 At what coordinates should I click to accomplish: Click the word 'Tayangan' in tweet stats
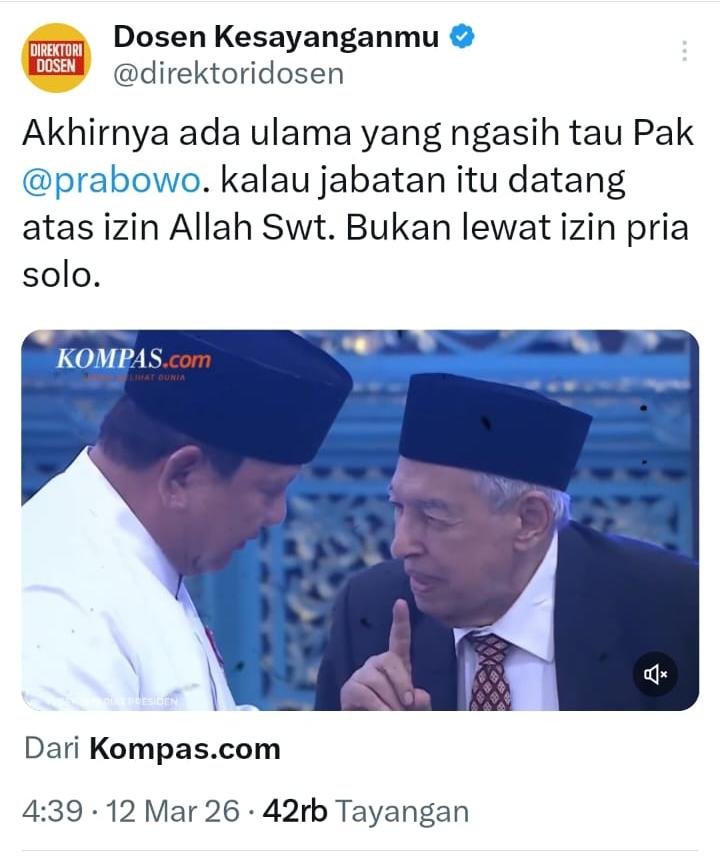tap(402, 812)
